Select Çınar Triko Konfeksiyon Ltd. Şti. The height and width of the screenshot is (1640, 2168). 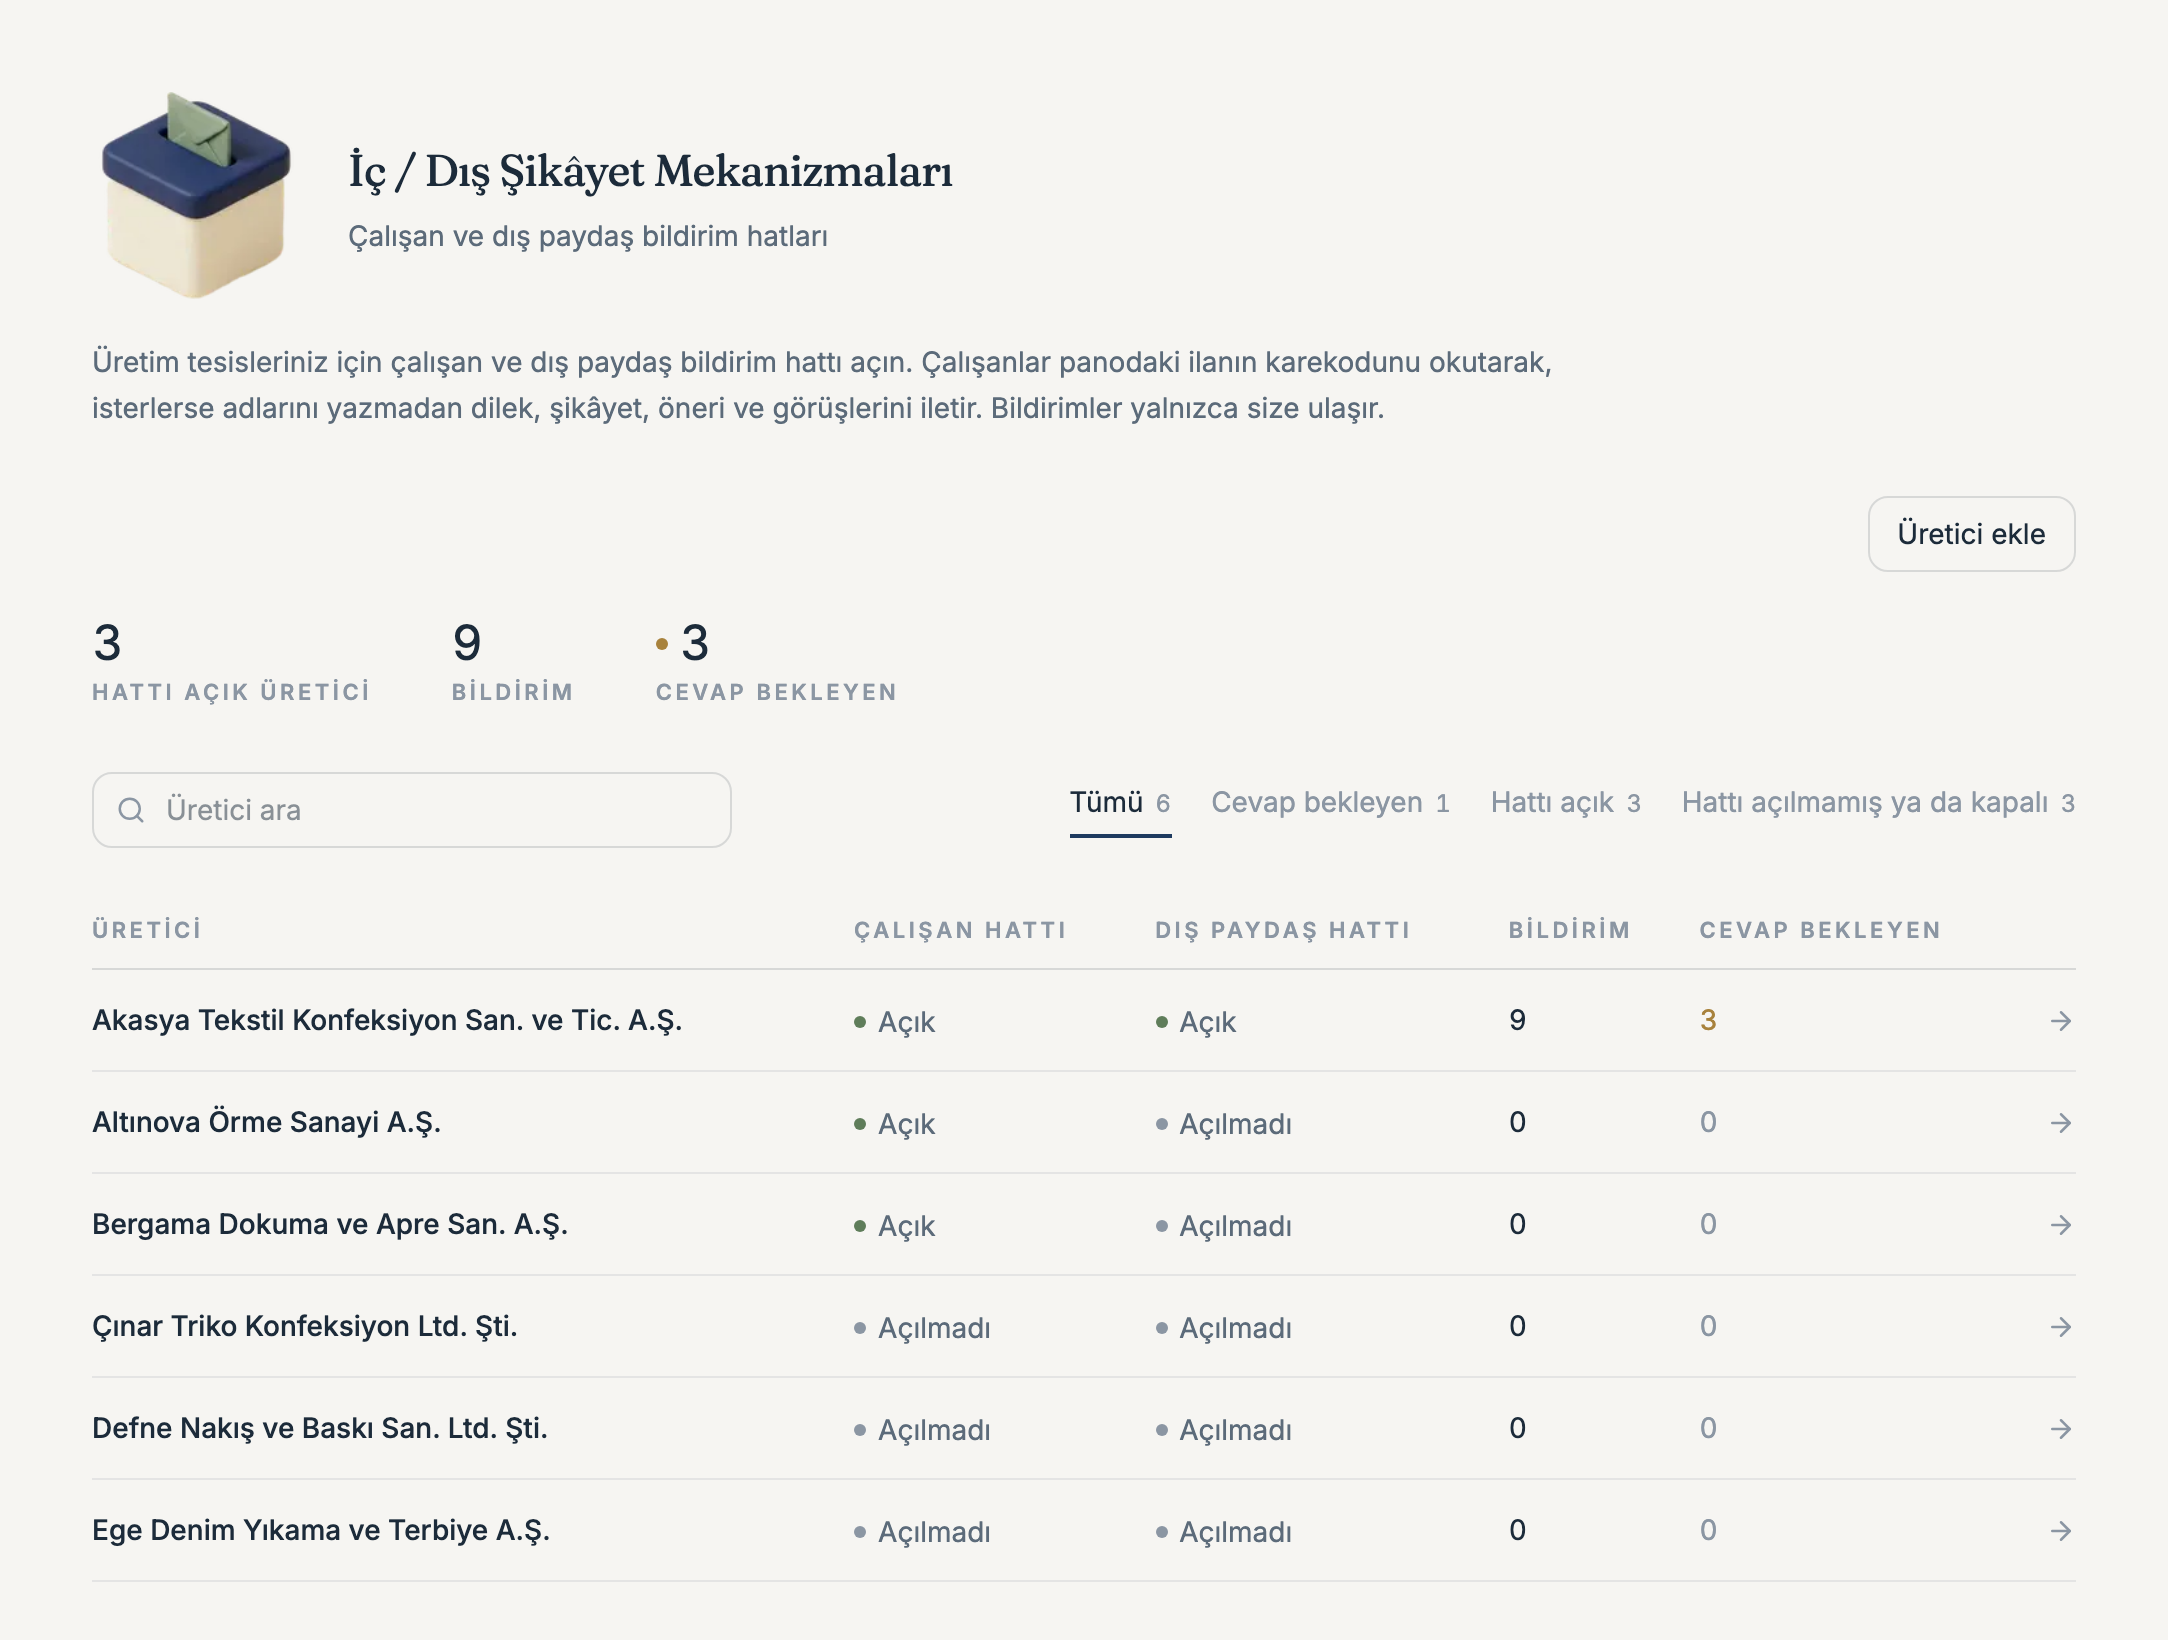pyautogui.click(x=305, y=1327)
